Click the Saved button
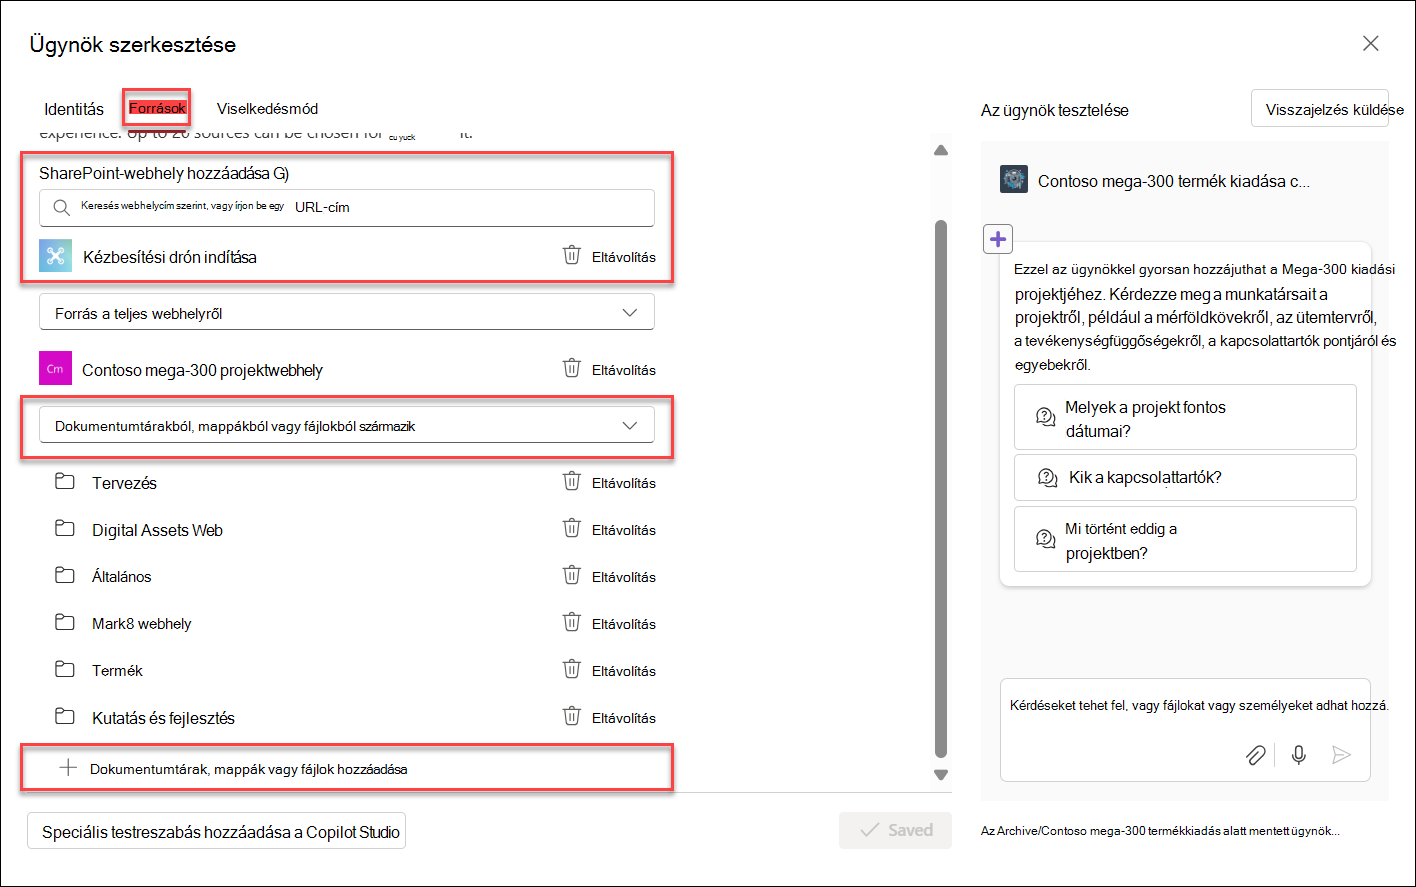The width and height of the screenshot is (1416, 887). (896, 830)
